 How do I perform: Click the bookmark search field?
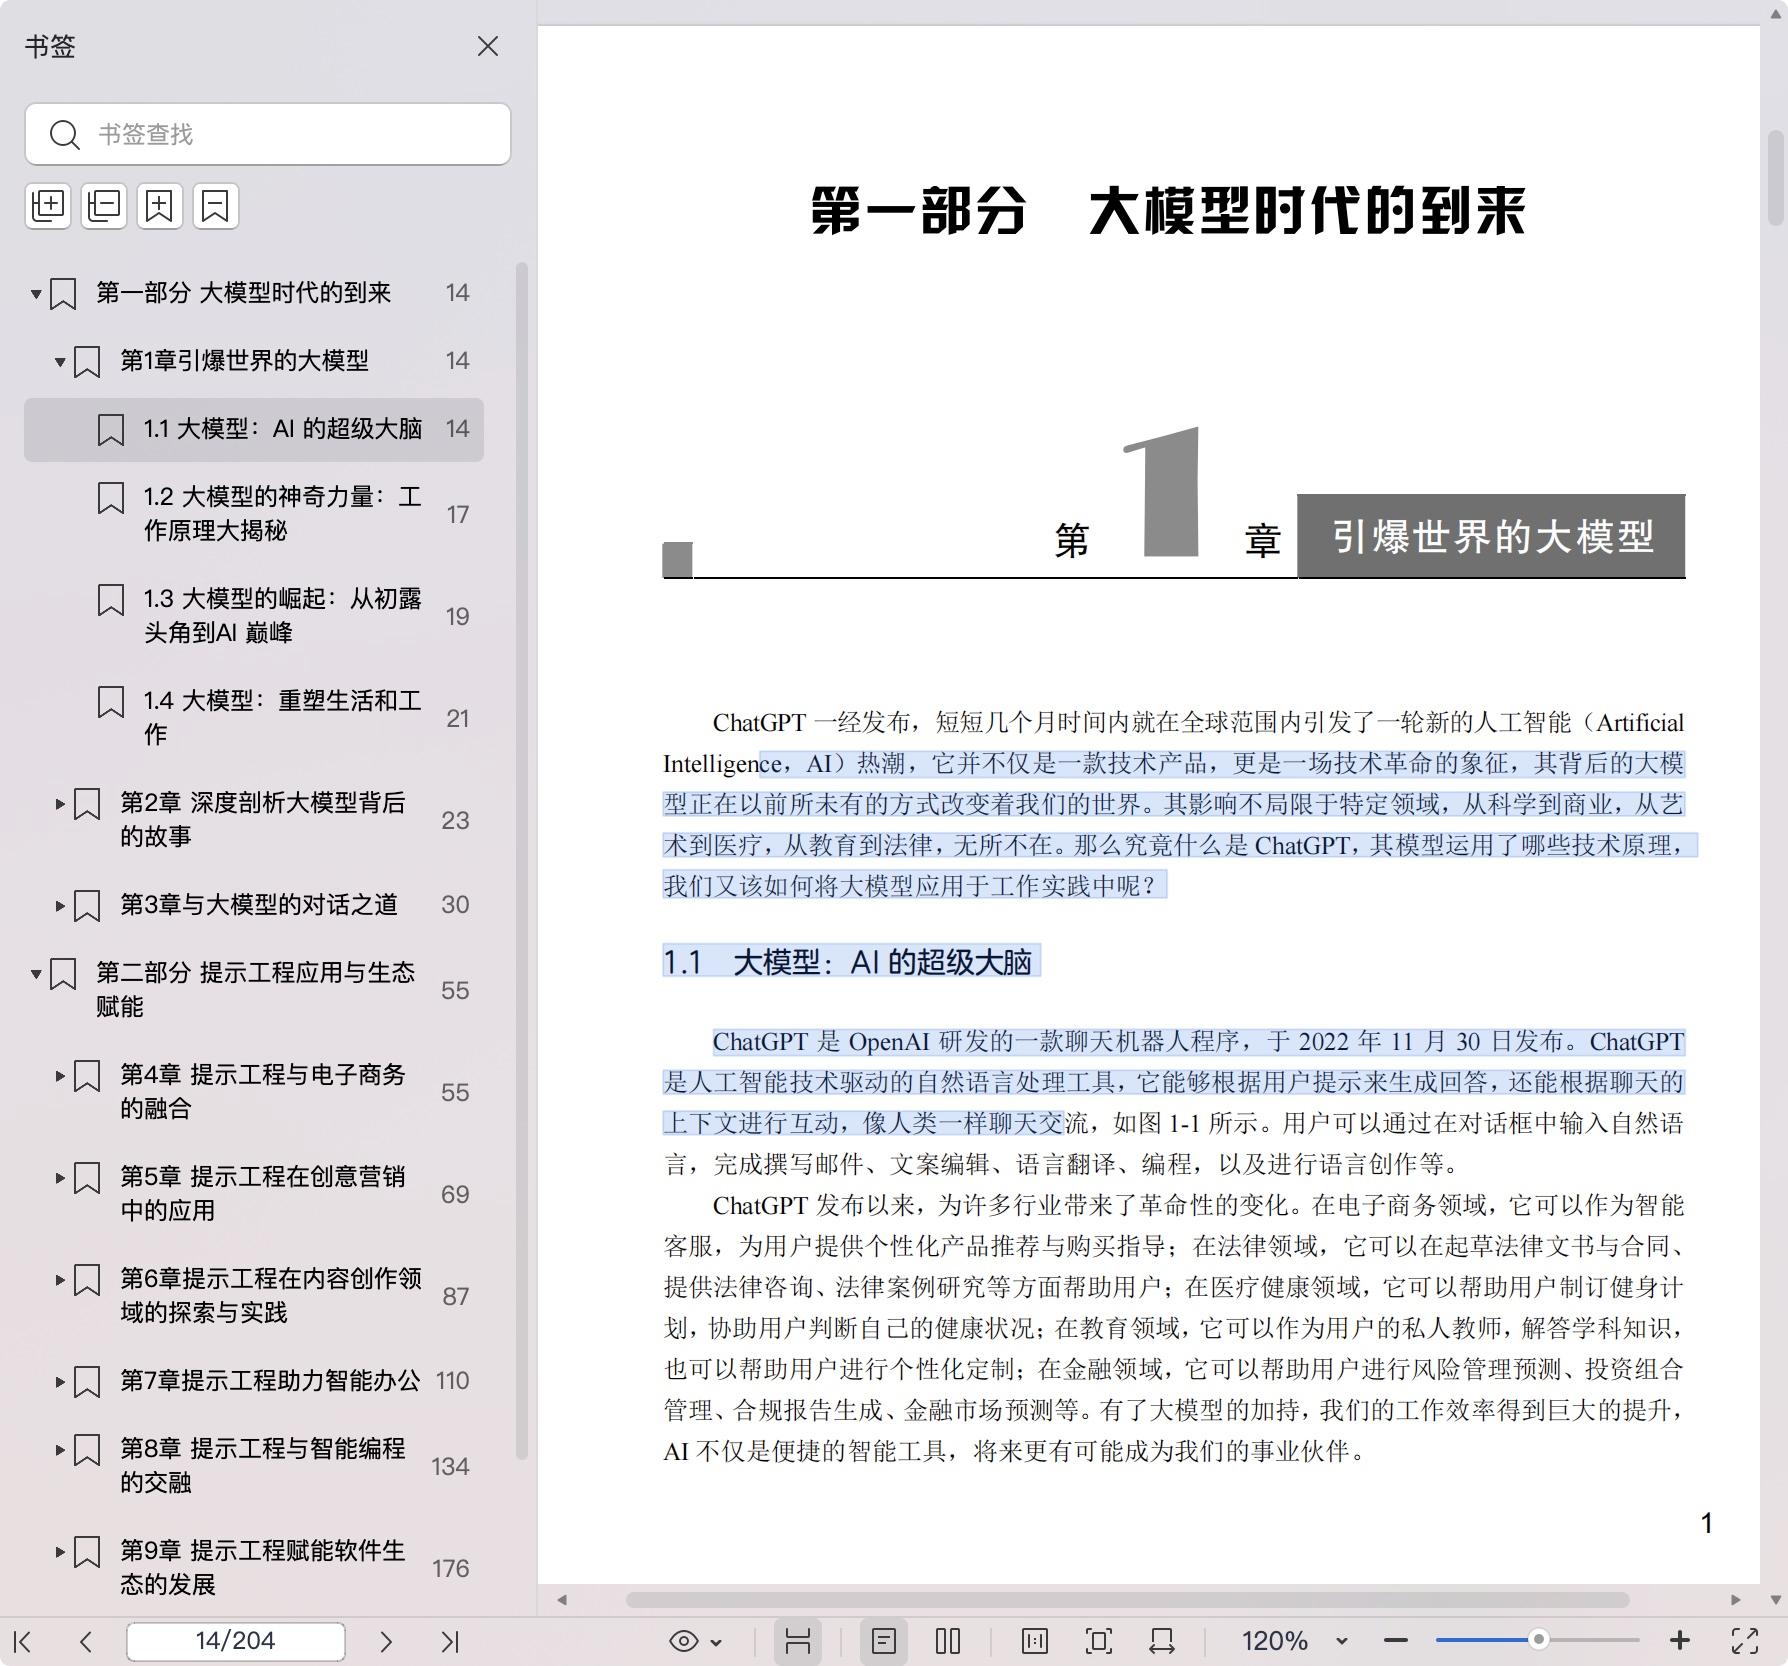coord(268,134)
